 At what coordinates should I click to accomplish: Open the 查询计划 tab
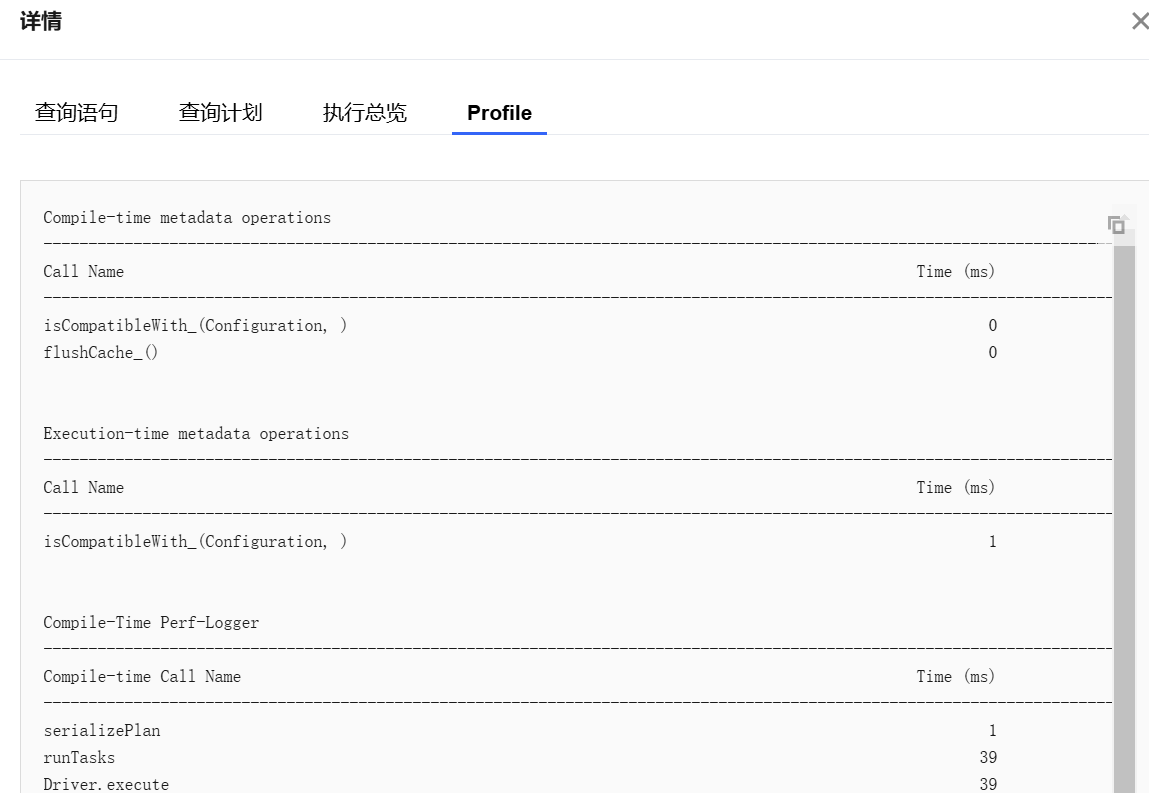click(x=220, y=113)
